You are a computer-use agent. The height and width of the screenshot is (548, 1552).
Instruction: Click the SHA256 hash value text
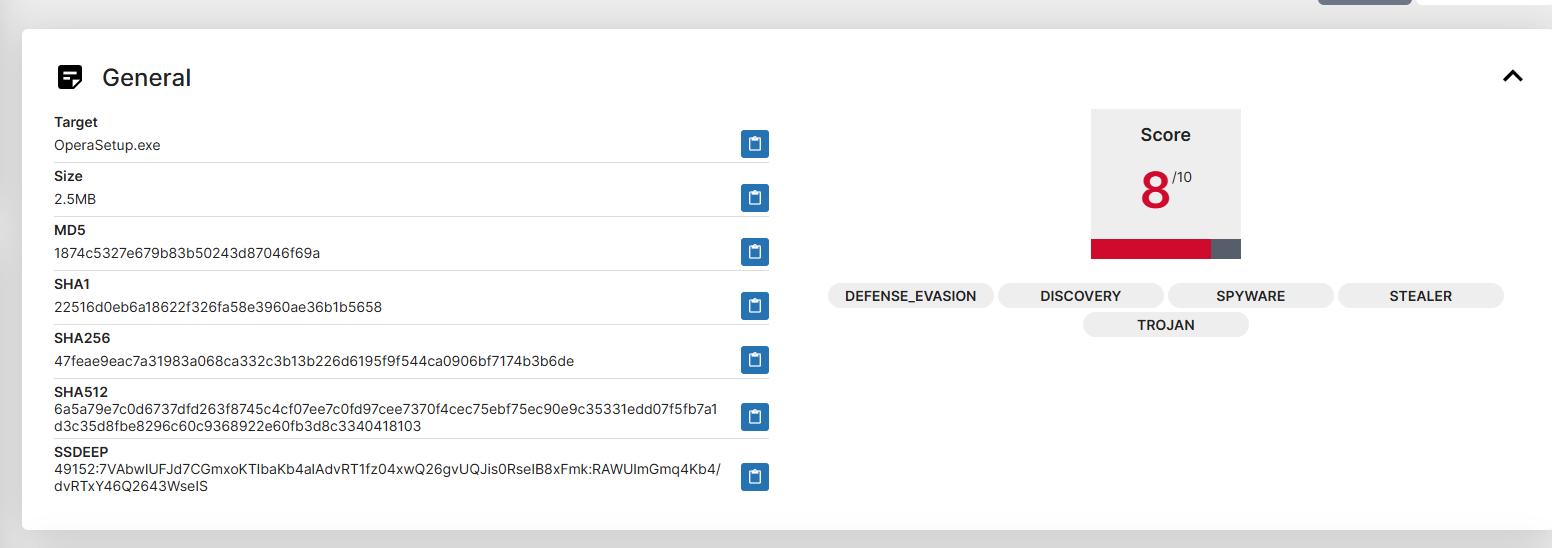pyautogui.click(x=314, y=361)
